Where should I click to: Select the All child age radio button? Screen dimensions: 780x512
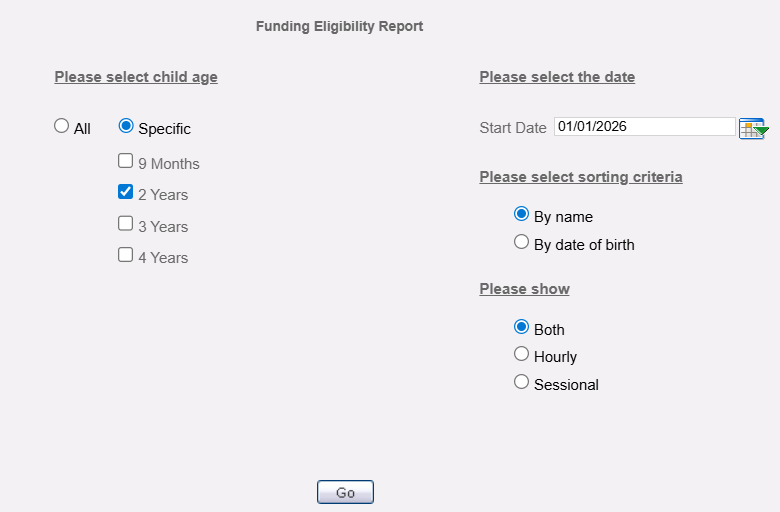point(62,125)
